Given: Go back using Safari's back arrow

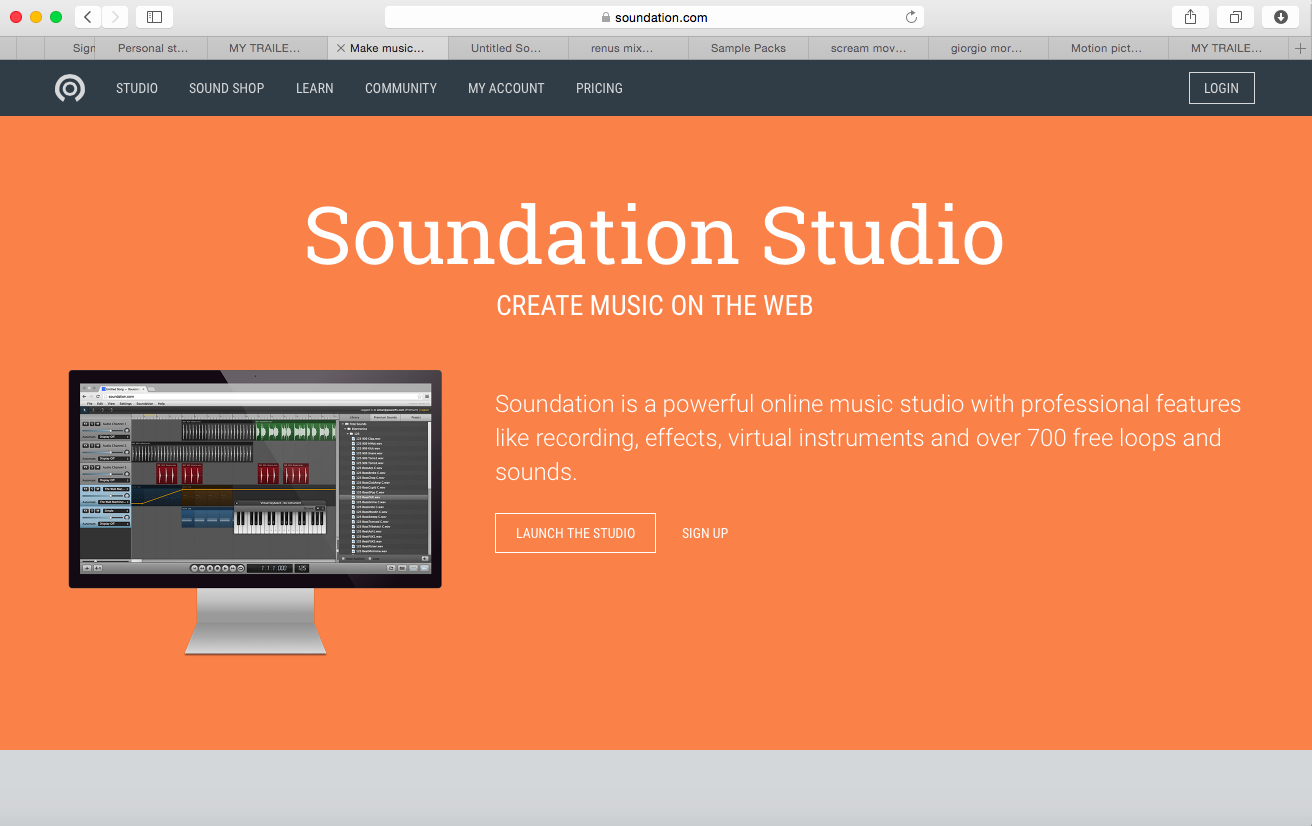Looking at the screenshot, I should click(88, 17).
